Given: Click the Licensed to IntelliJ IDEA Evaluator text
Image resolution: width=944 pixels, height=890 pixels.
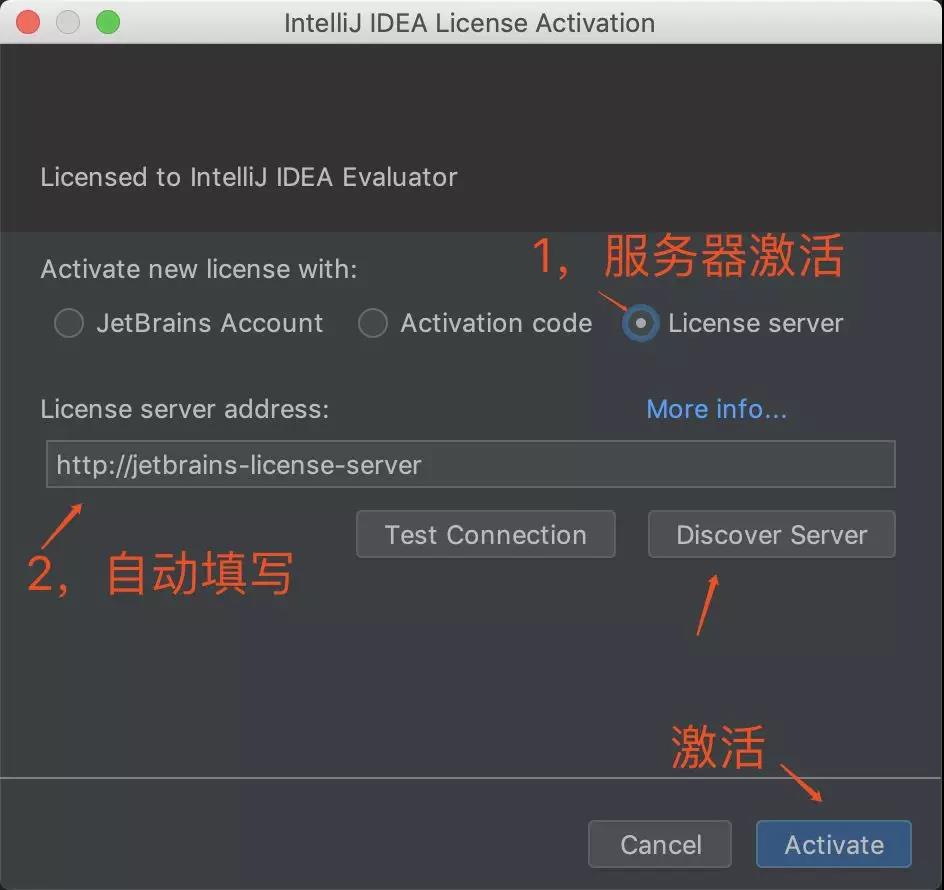Looking at the screenshot, I should [249, 178].
